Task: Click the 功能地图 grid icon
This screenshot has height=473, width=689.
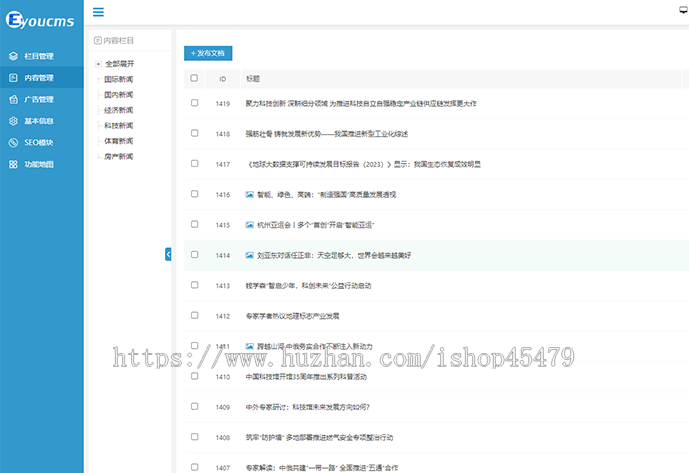Action: click(13, 164)
